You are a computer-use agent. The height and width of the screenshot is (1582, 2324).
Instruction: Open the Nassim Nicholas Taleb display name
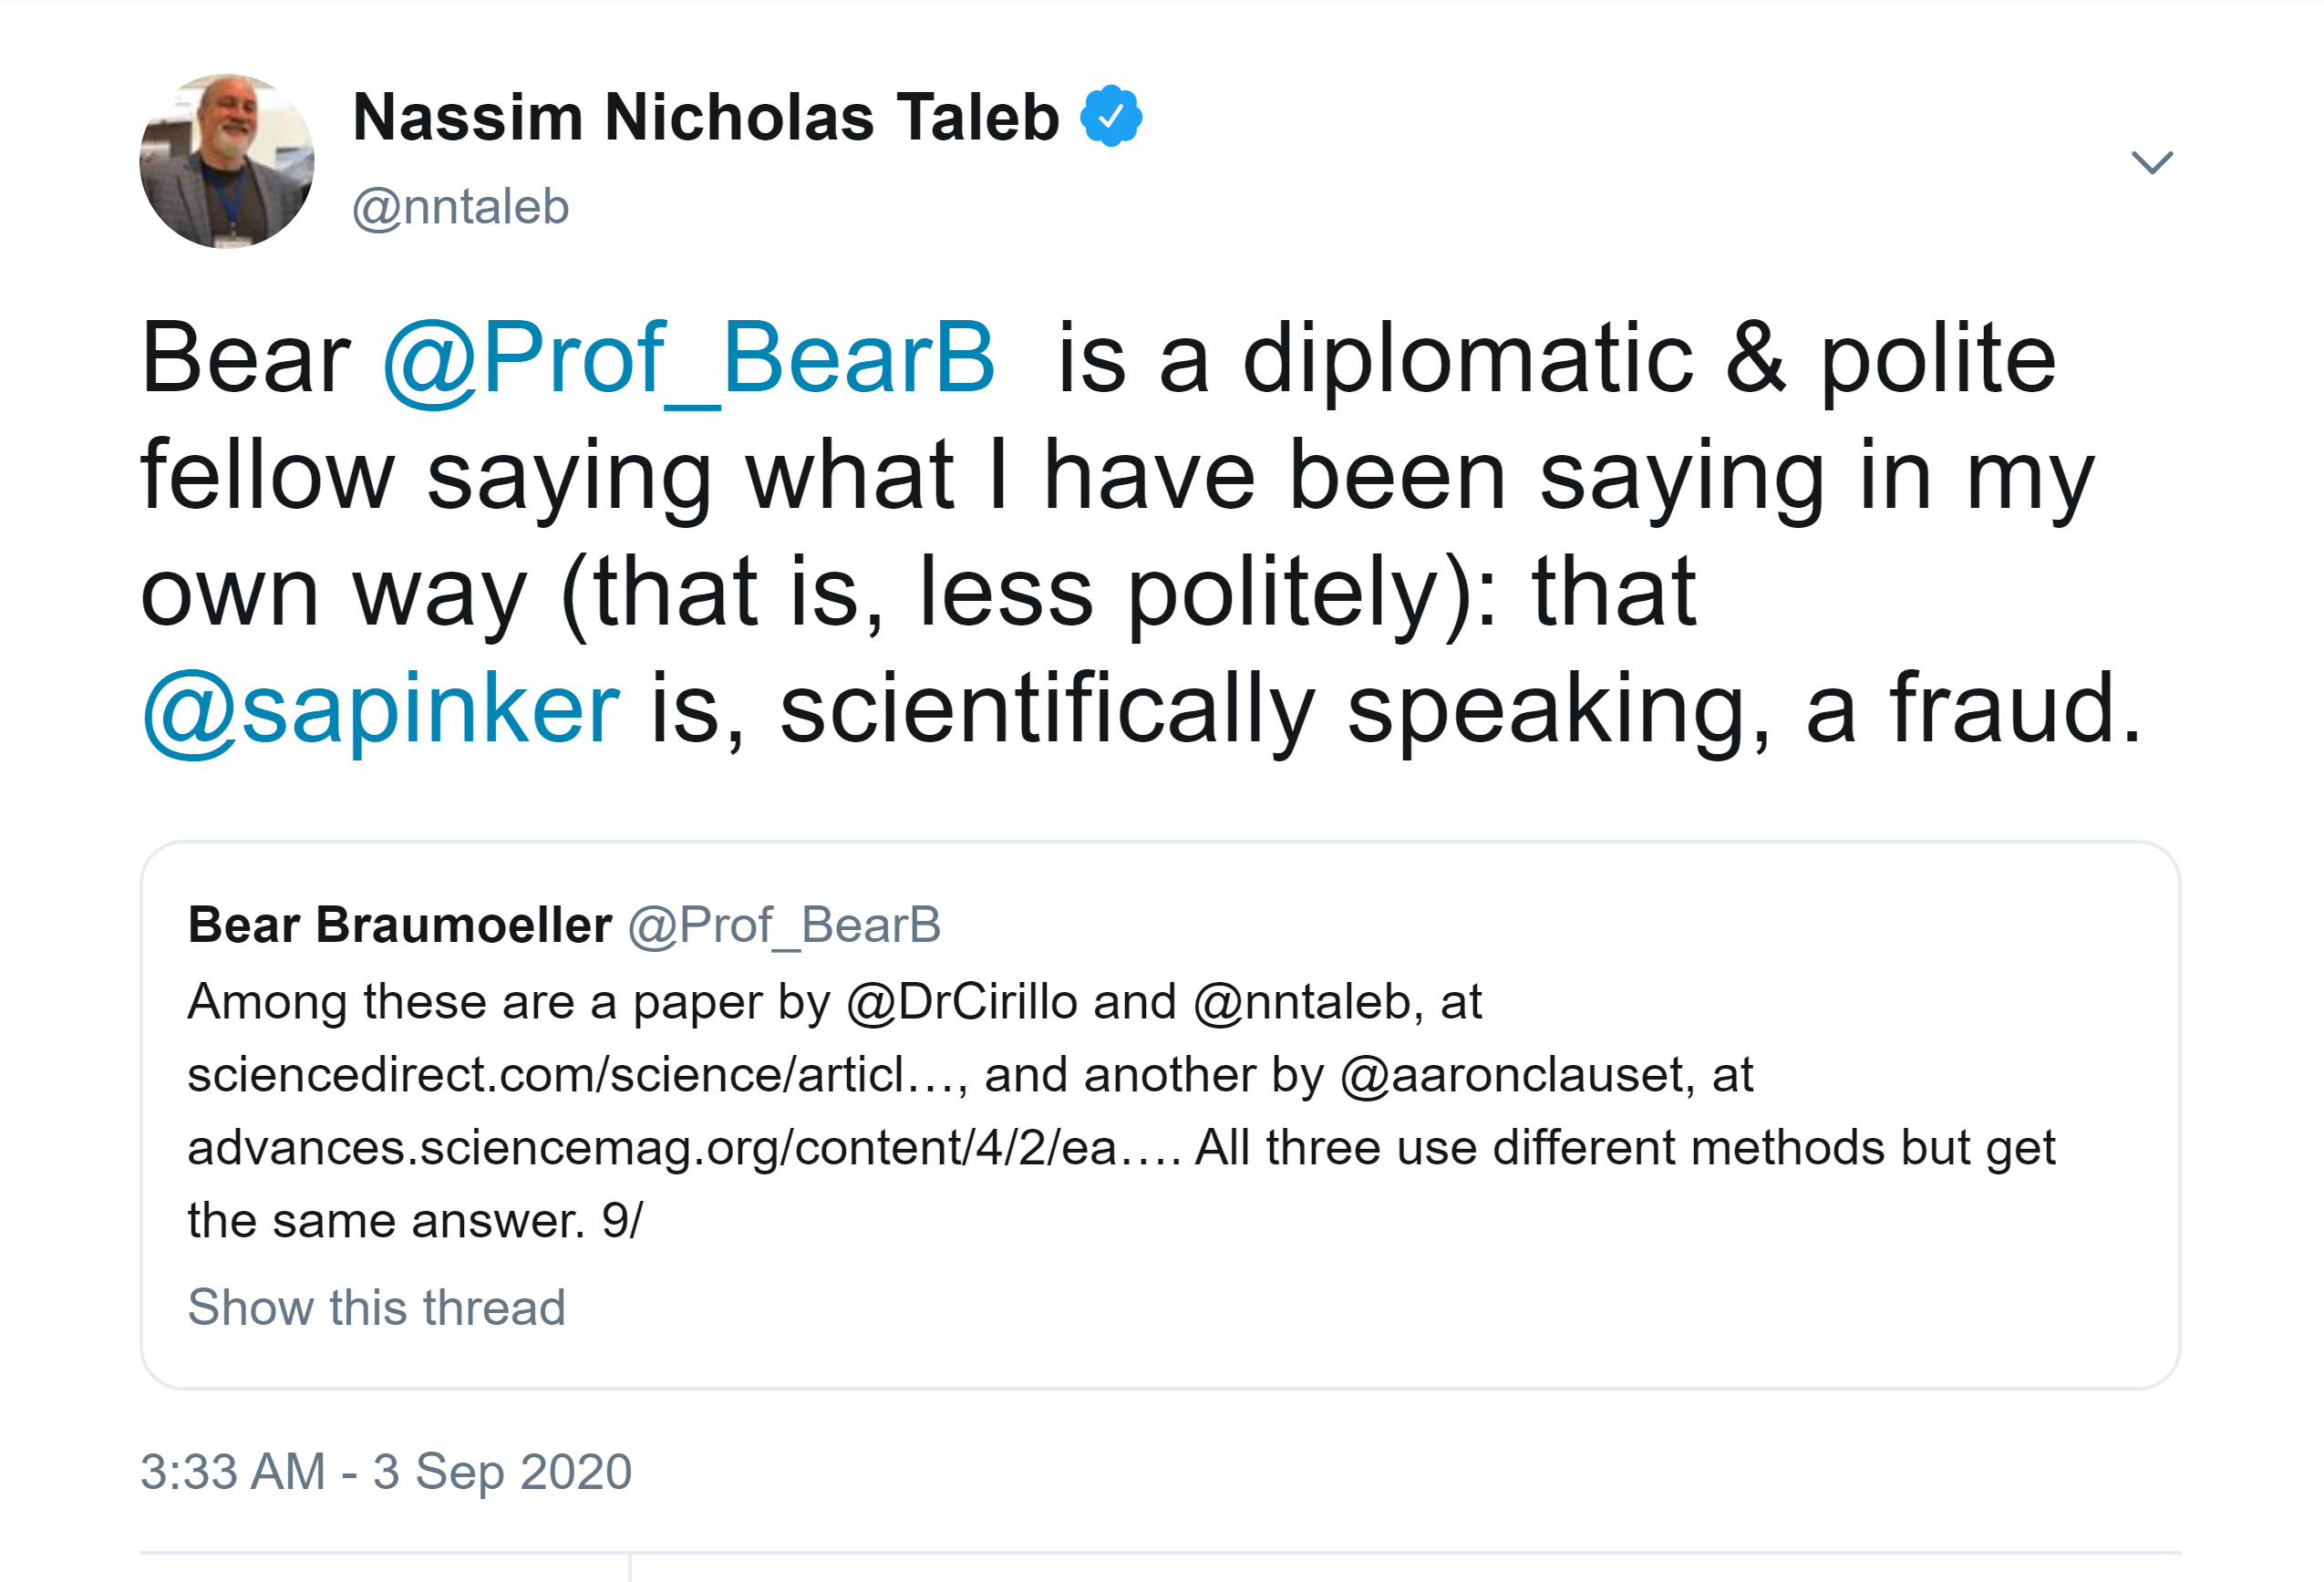pos(706,117)
